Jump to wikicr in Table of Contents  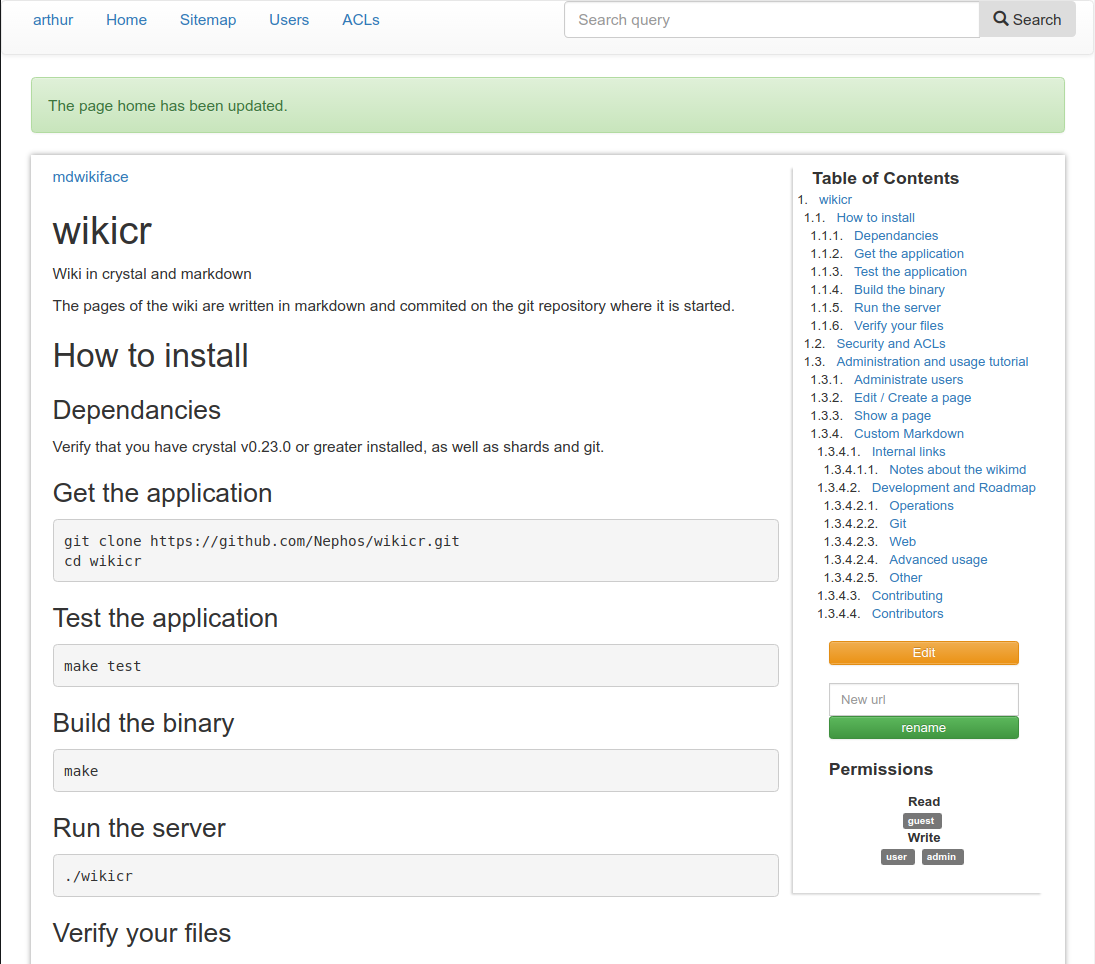835,200
